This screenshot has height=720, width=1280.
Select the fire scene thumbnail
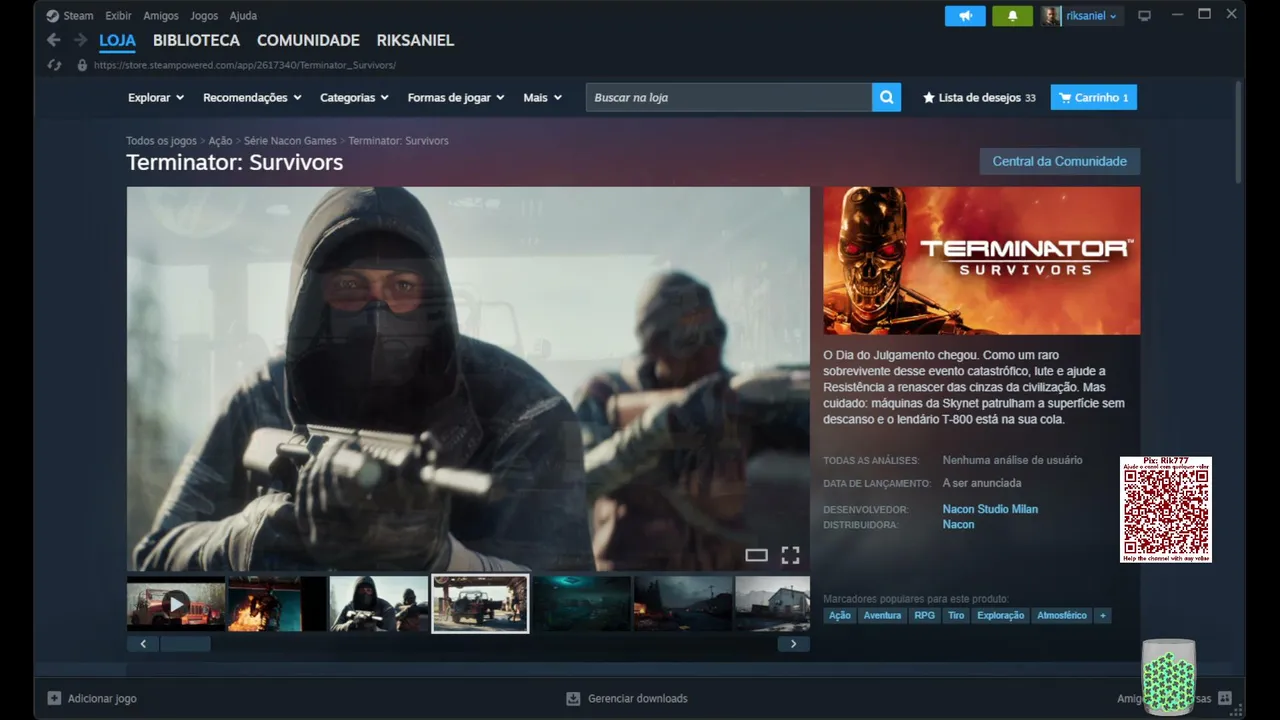coord(277,604)
